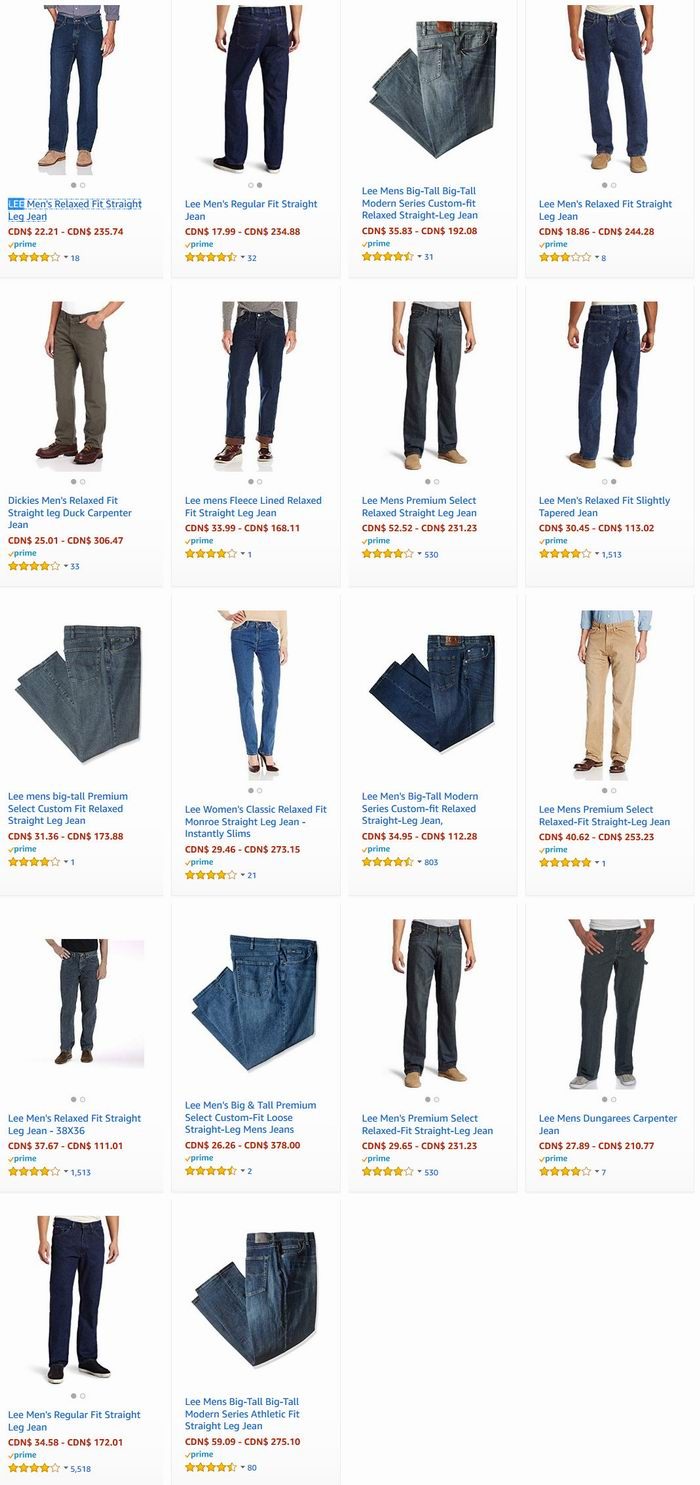Click stars for Lee mens Fleece Lined Relaxed Fit
This screenshot has width=700, height=1485.
211,554
